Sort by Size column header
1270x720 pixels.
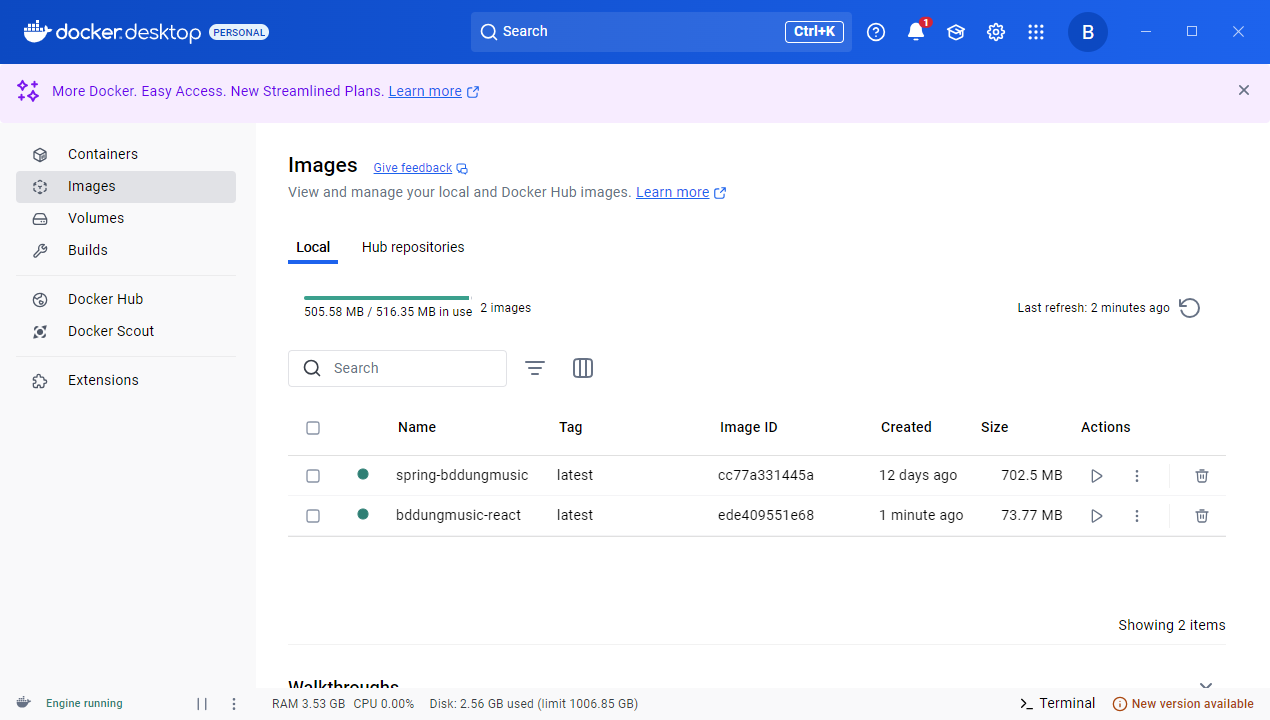point(994,427)
